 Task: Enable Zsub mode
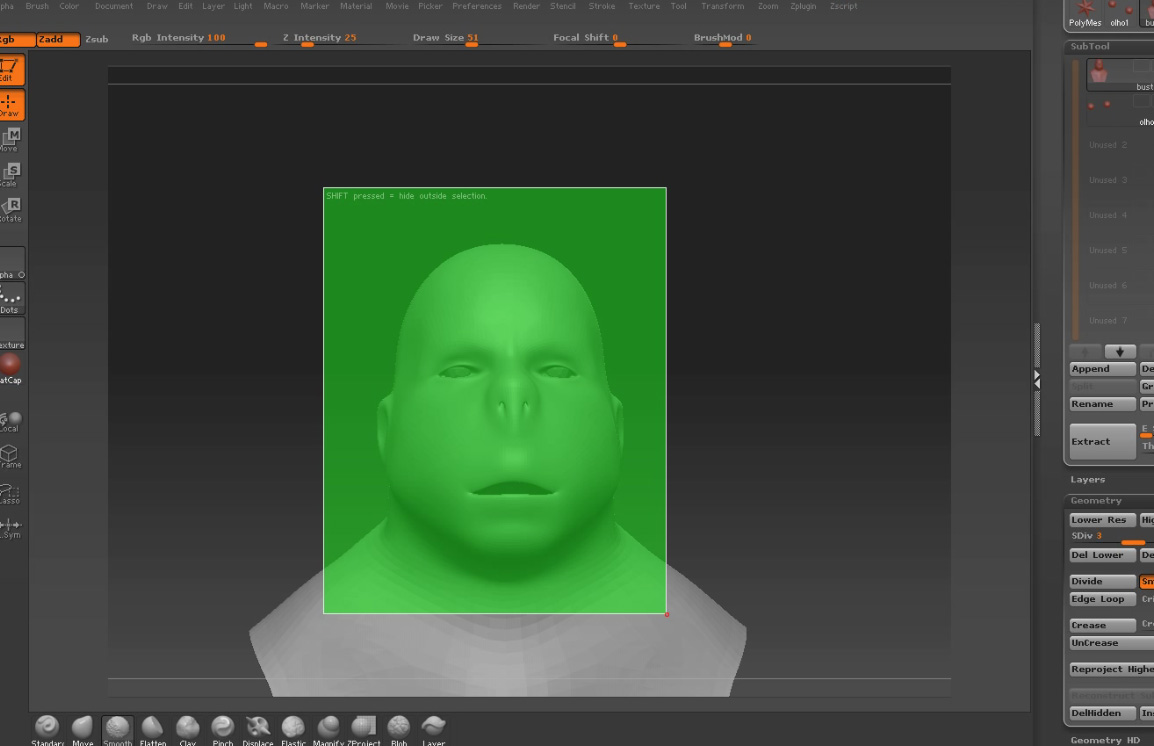97,39
